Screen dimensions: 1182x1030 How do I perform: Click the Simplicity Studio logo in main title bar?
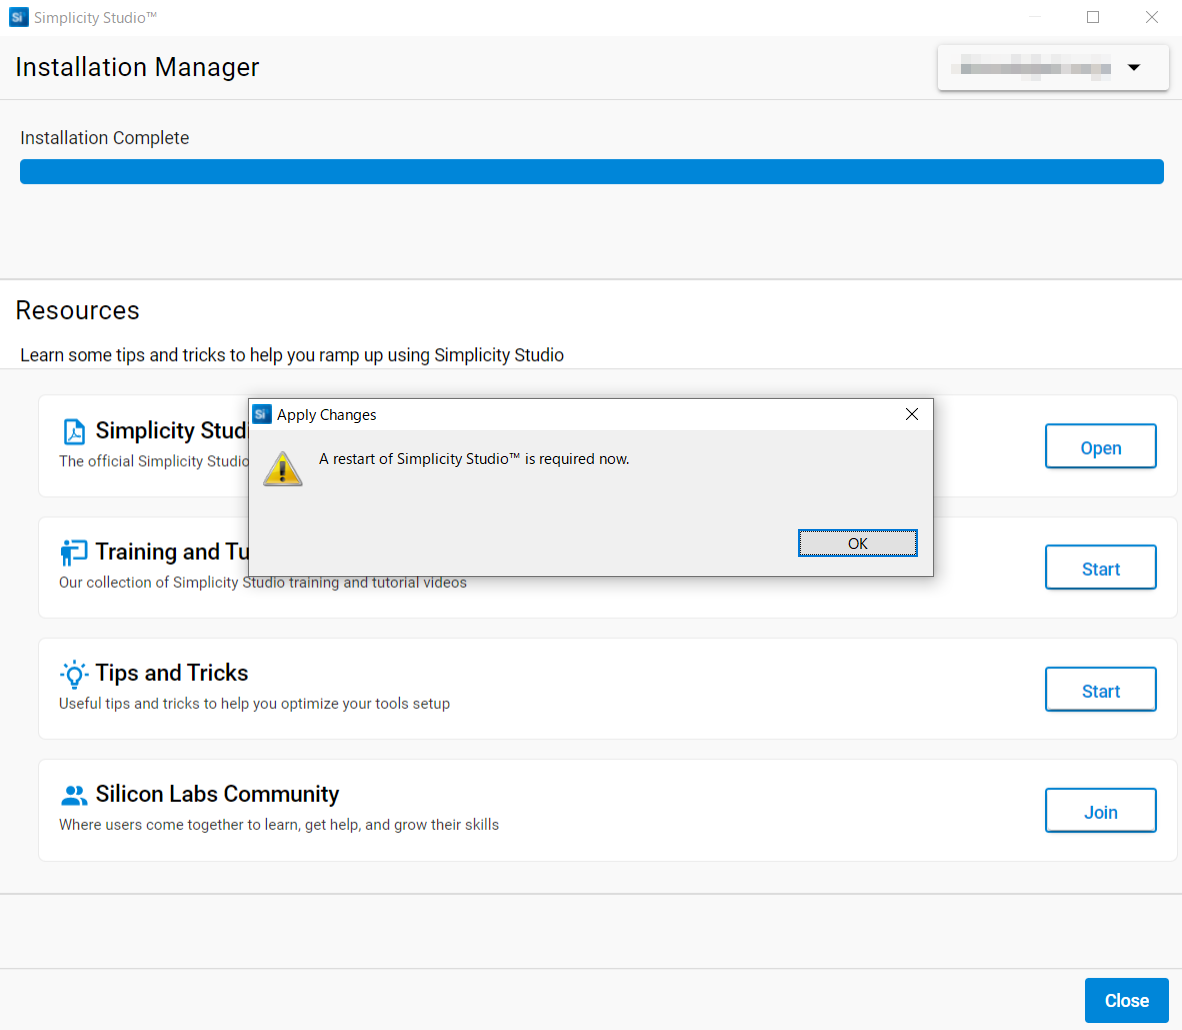click(18, 17)
